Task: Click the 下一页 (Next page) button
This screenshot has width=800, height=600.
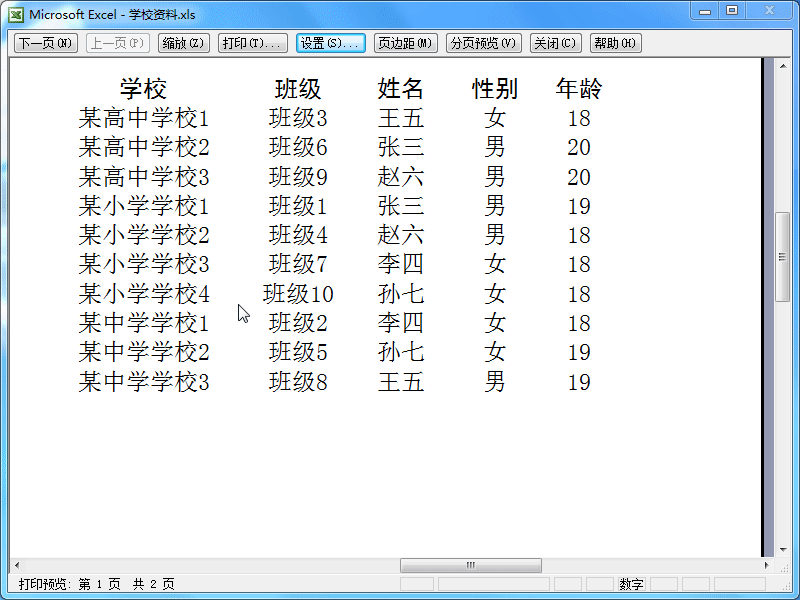Action: pos(46,43)
